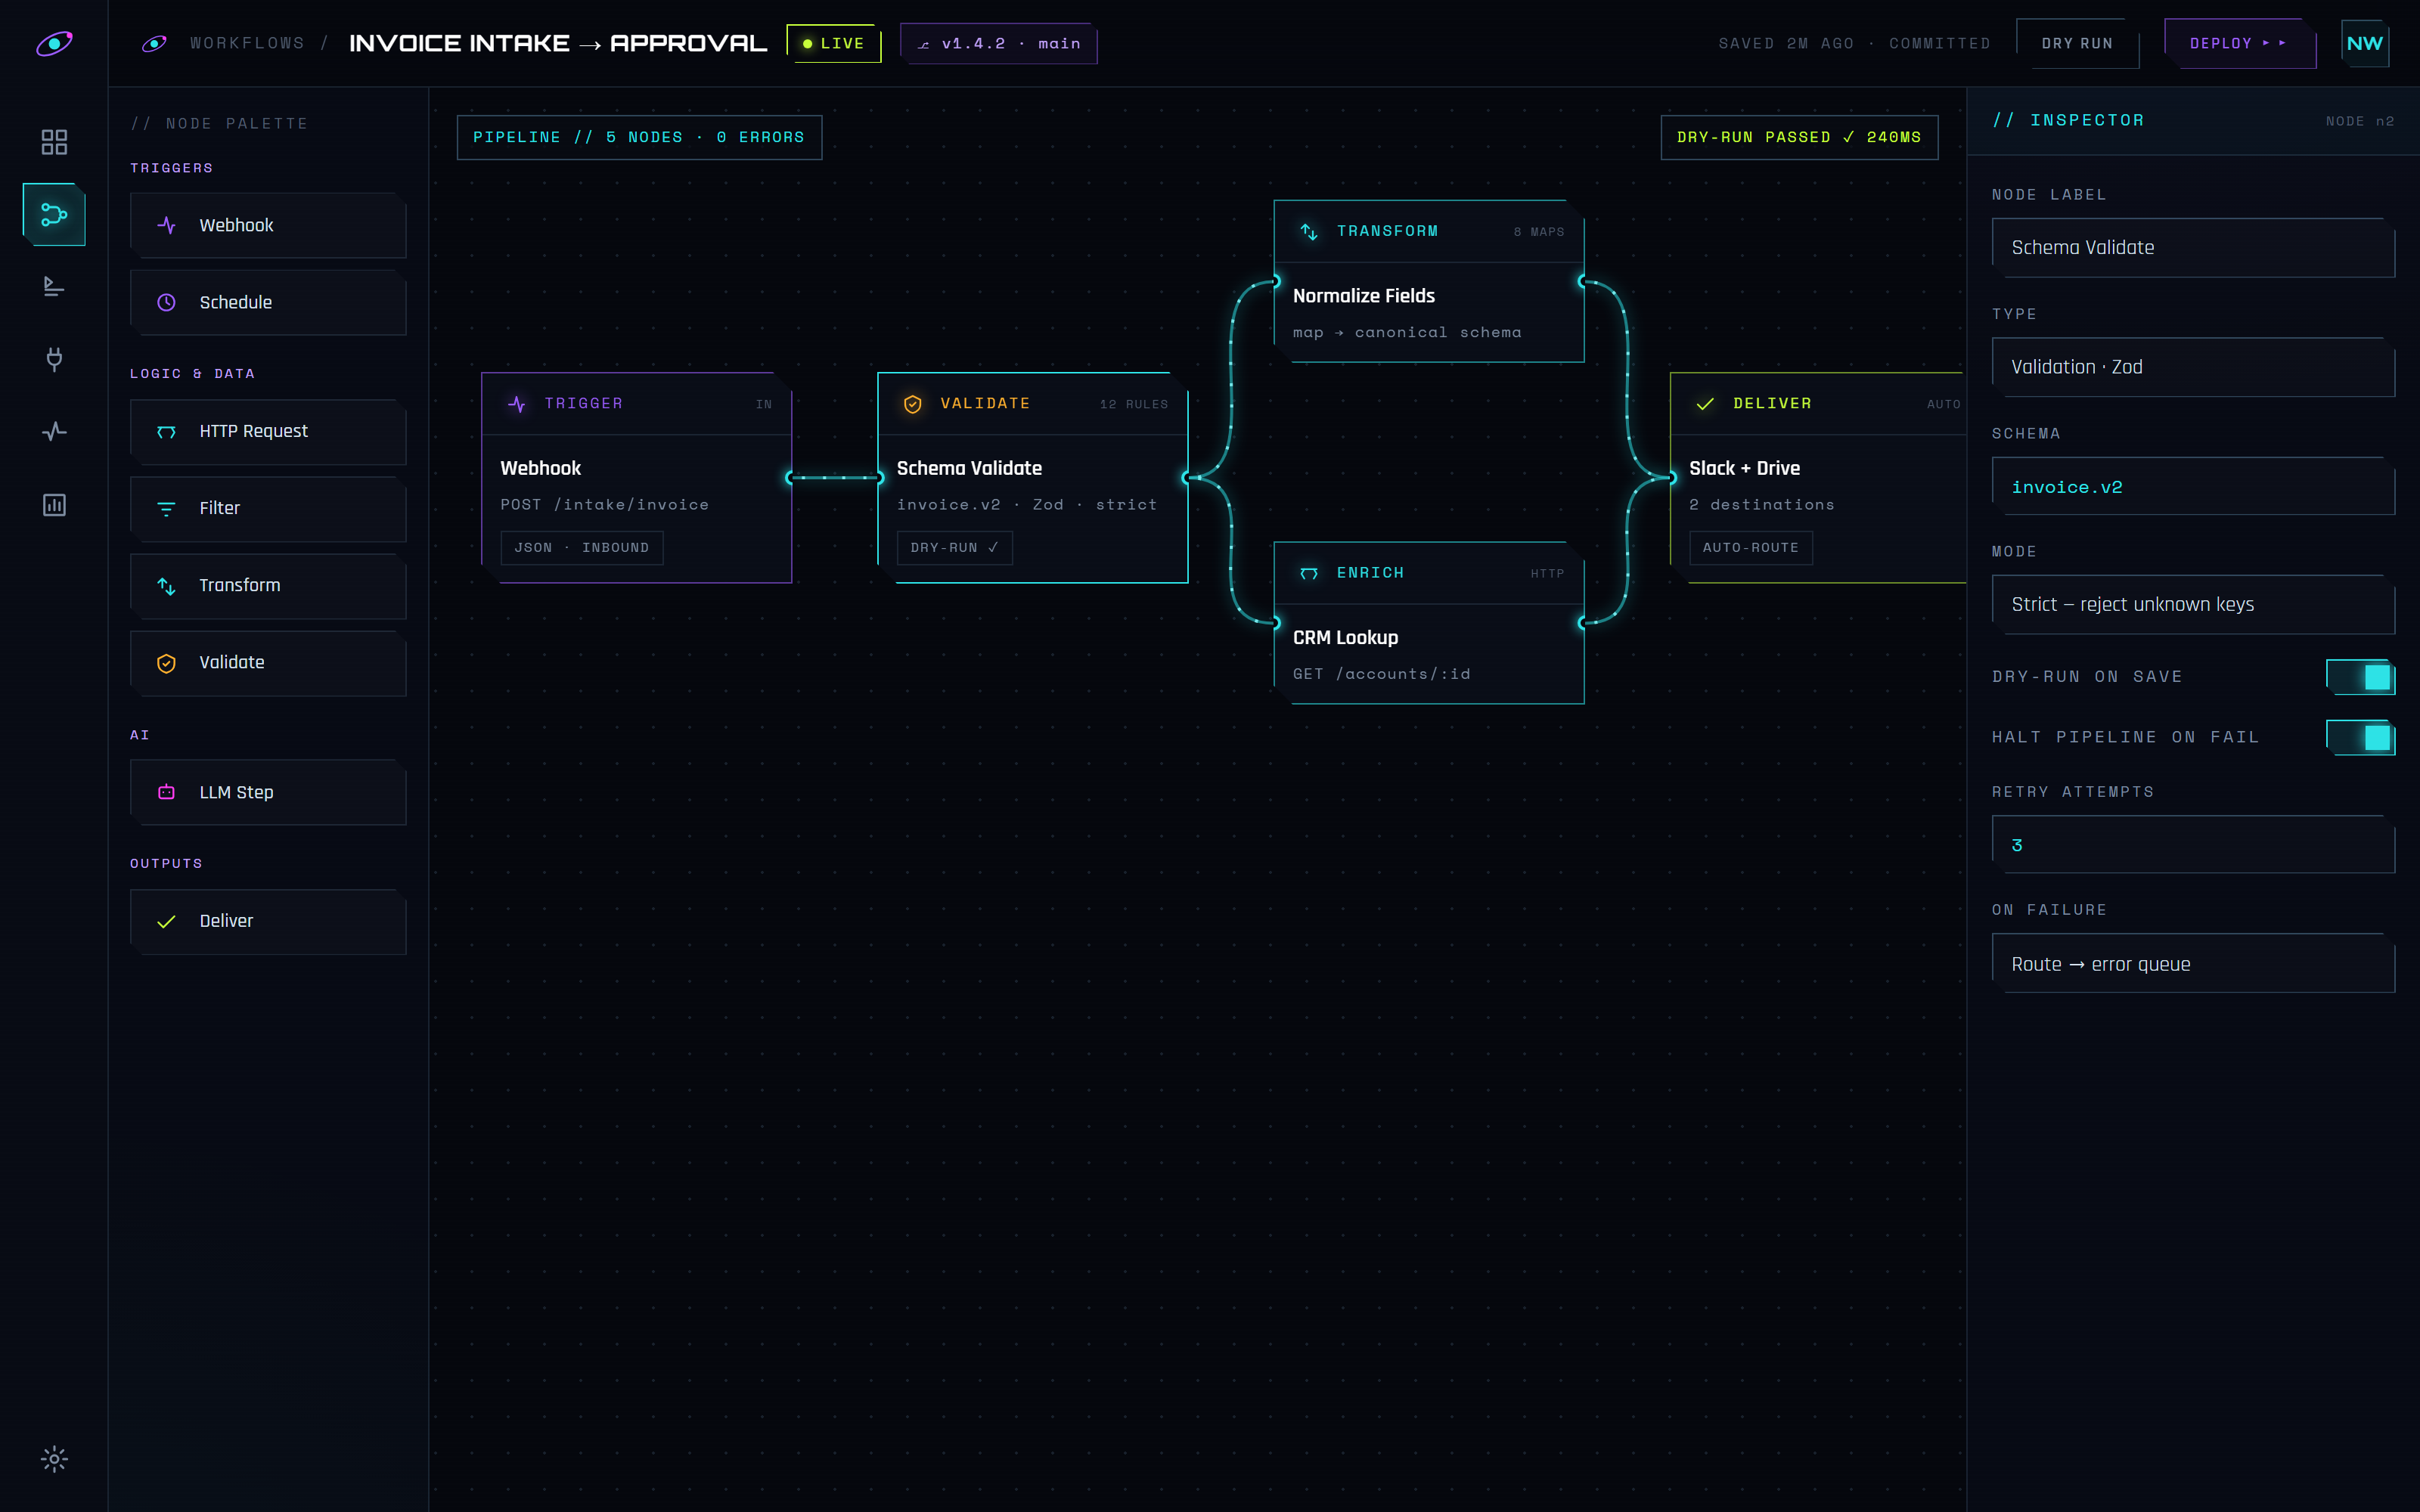Screen dimensions: 2420x1512
Task: Add Webhook trigger from palette
Action: 268,225
